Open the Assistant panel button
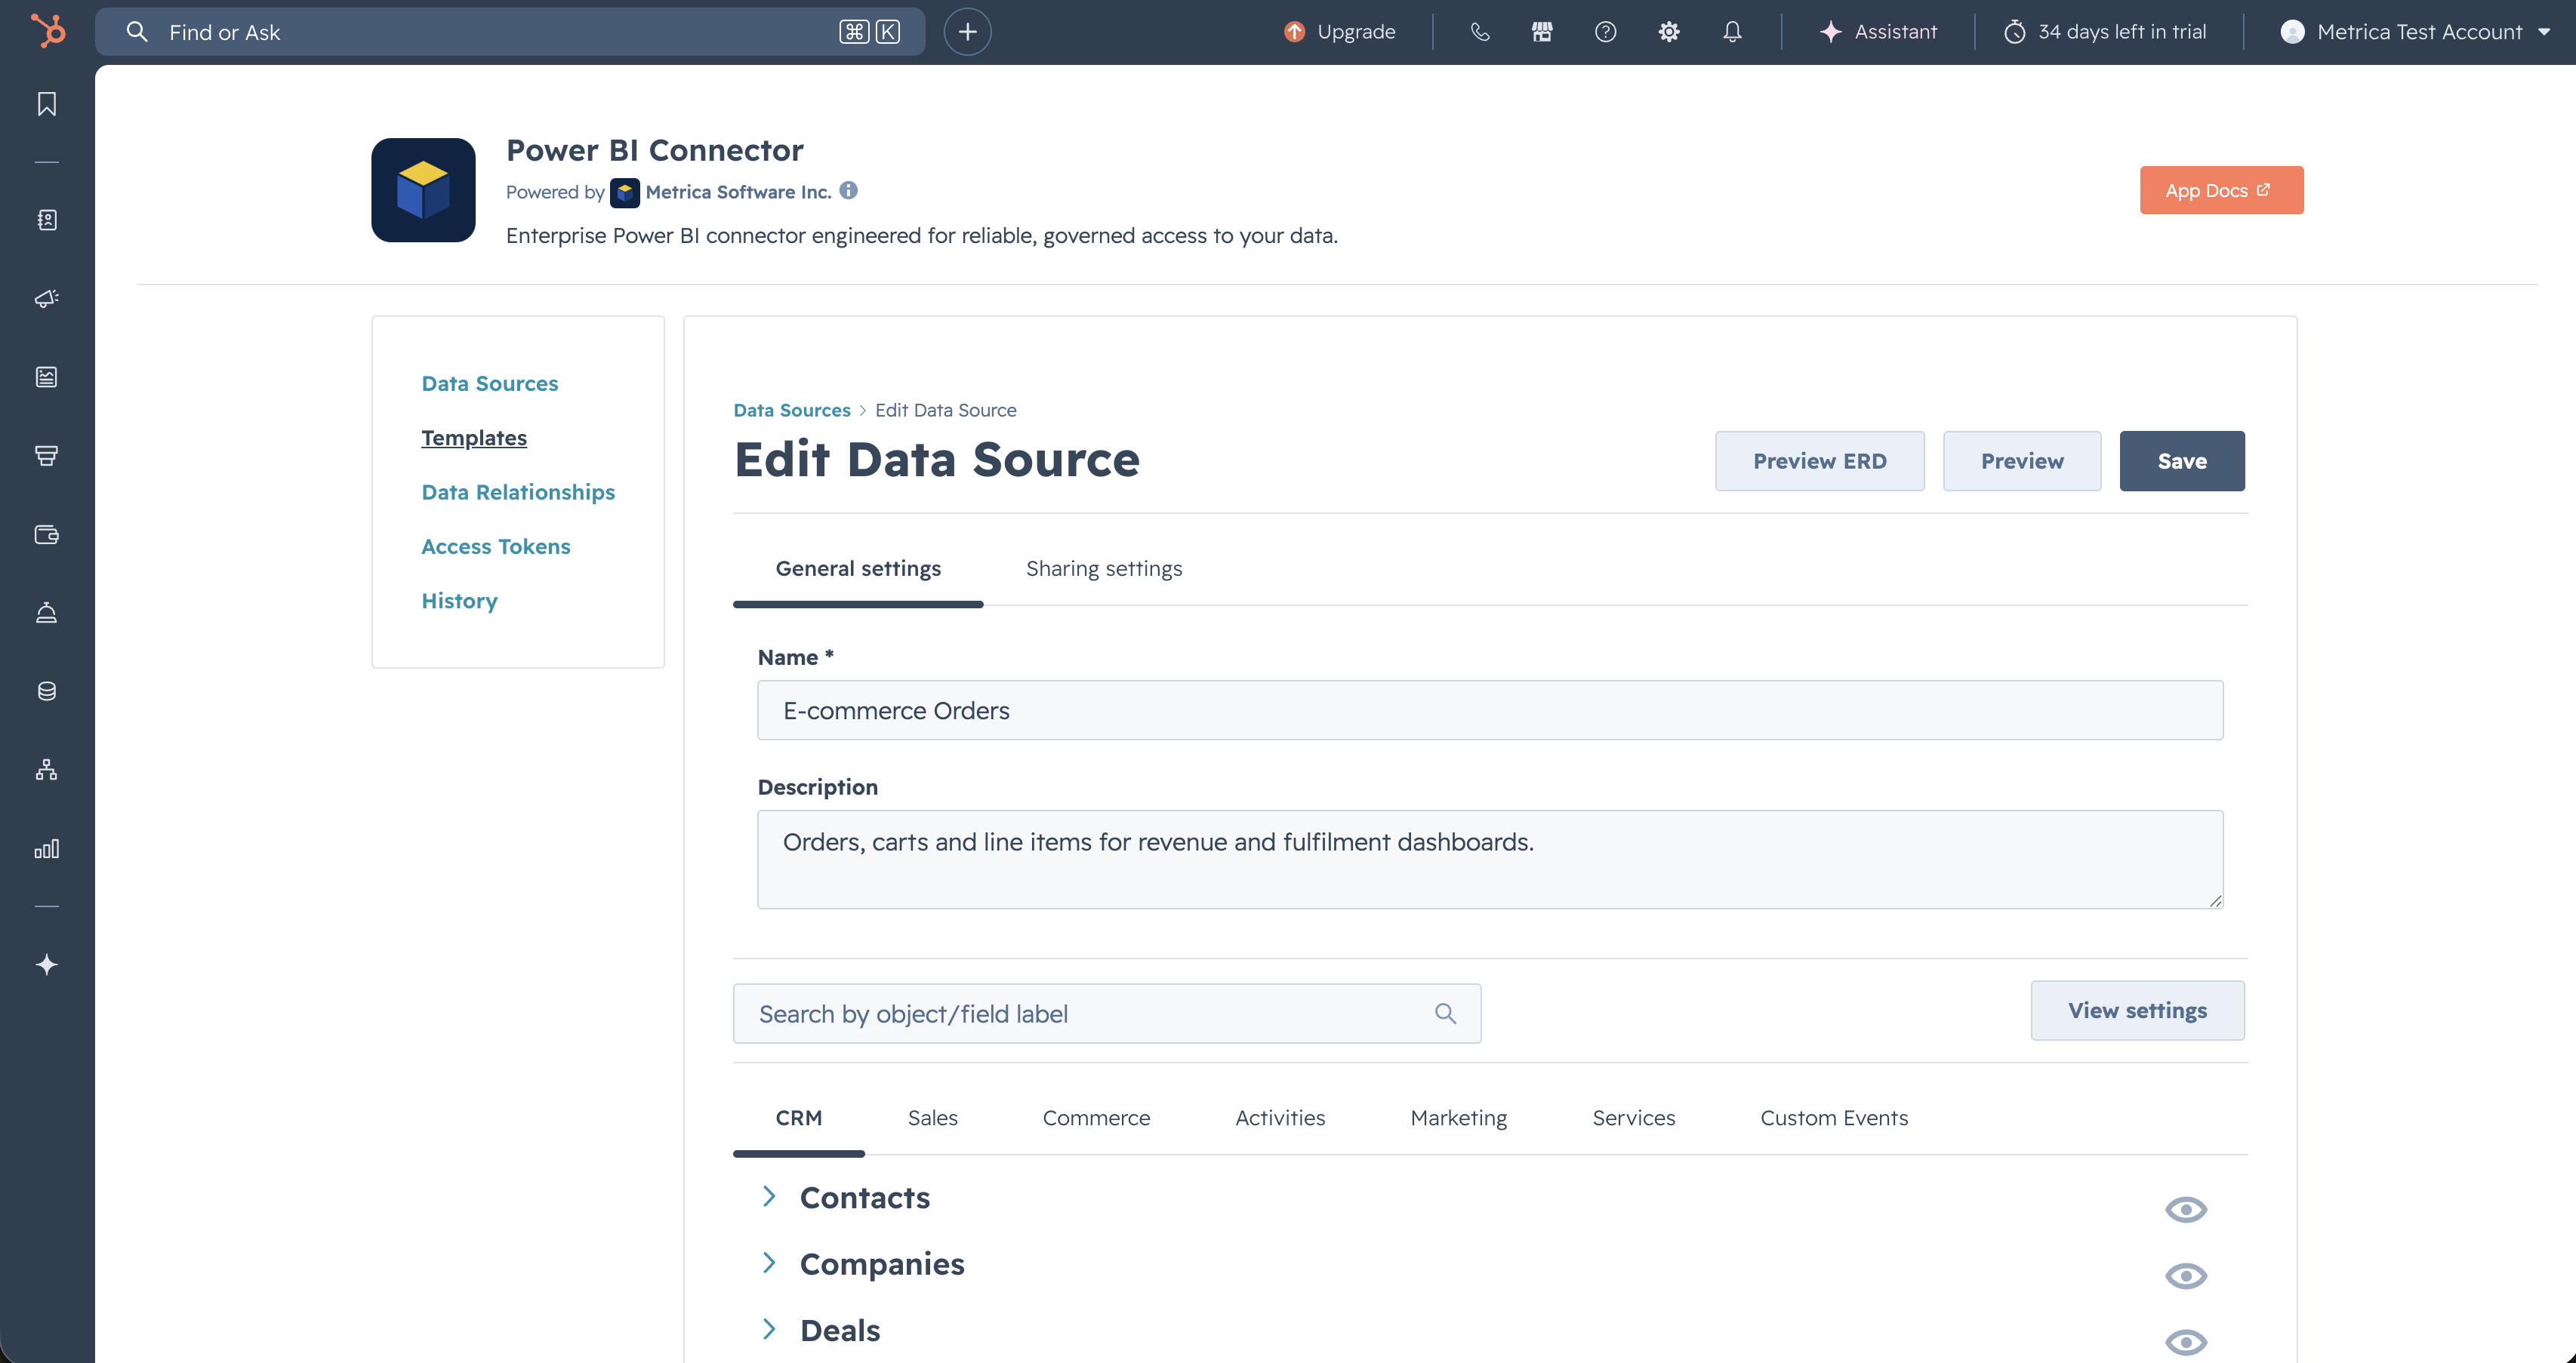2576x1363 pixels. (1878, 32)
